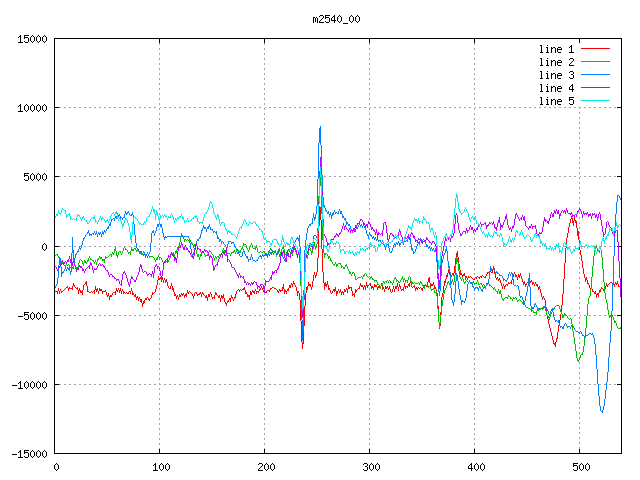Click the green line 2 legend sample
The width and height of the screenshot is (640, 480).
point(596,62)
